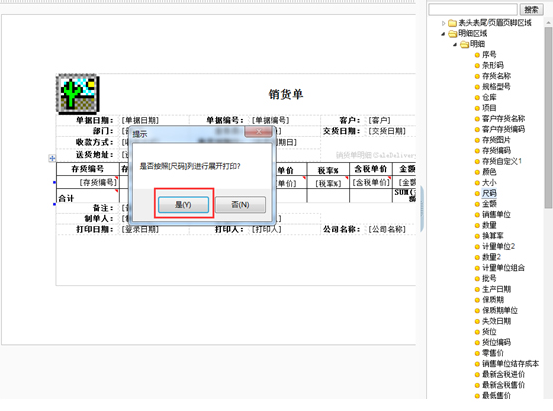The image size is (553, 411).
Task: Collapse the 明细 sub-node arrow
Action: (455, 44)
